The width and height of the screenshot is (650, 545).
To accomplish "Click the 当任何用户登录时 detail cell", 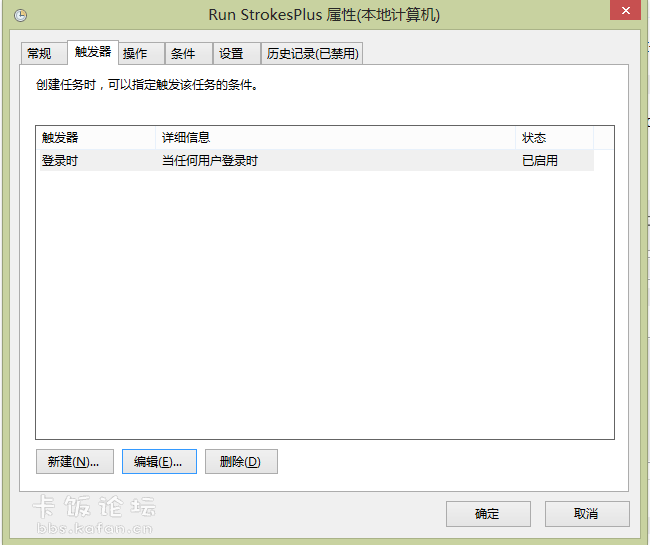I will tap(210, 160).
